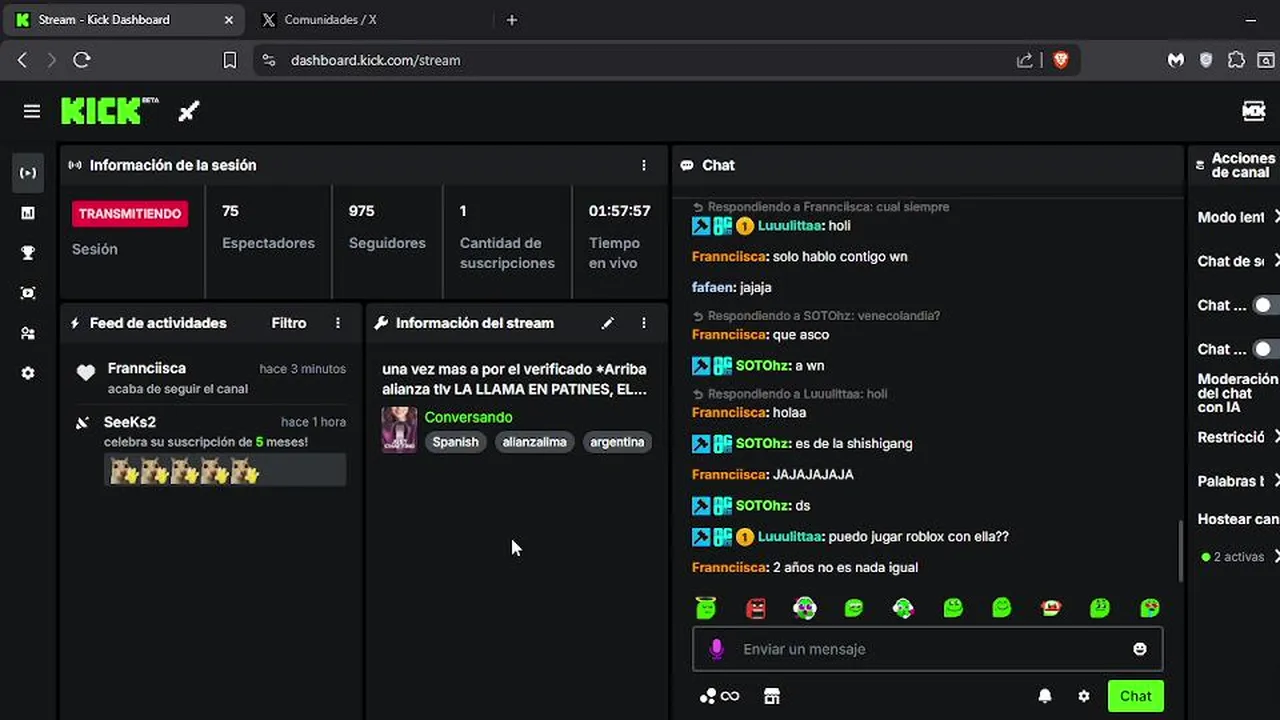Click SeeKs2 subscription activity entry
Viewport: 1280px width, 720px height.
(211, 449)
